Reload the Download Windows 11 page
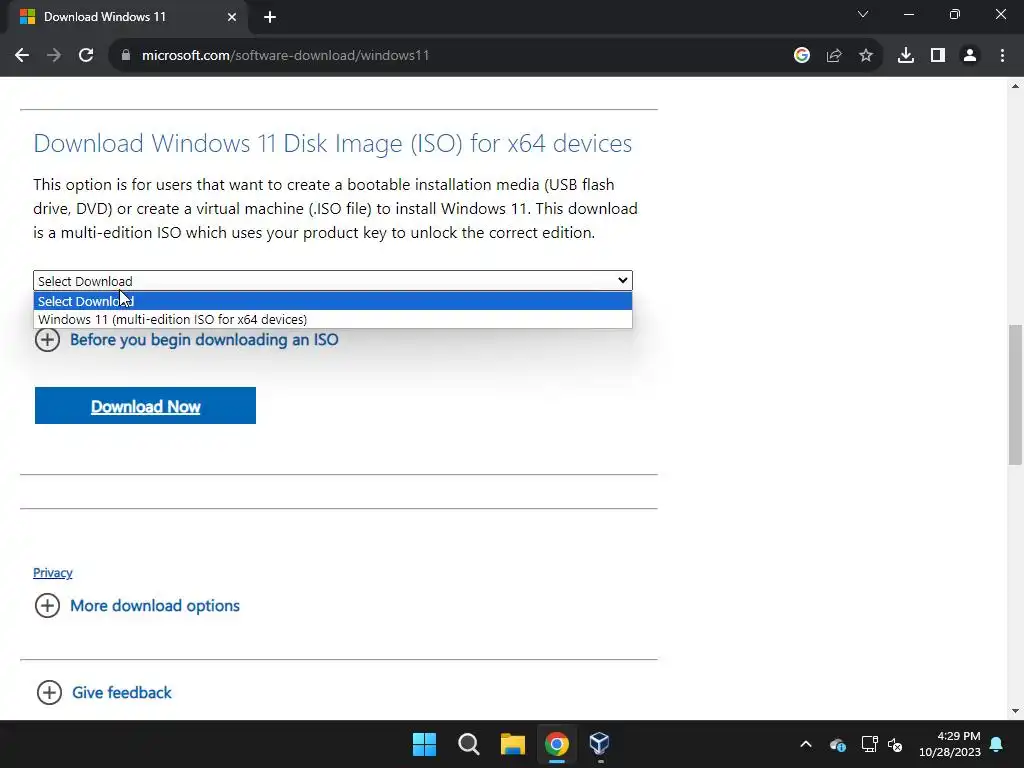Viewport: 1024px width, 768px height. (x=86, y=56)
